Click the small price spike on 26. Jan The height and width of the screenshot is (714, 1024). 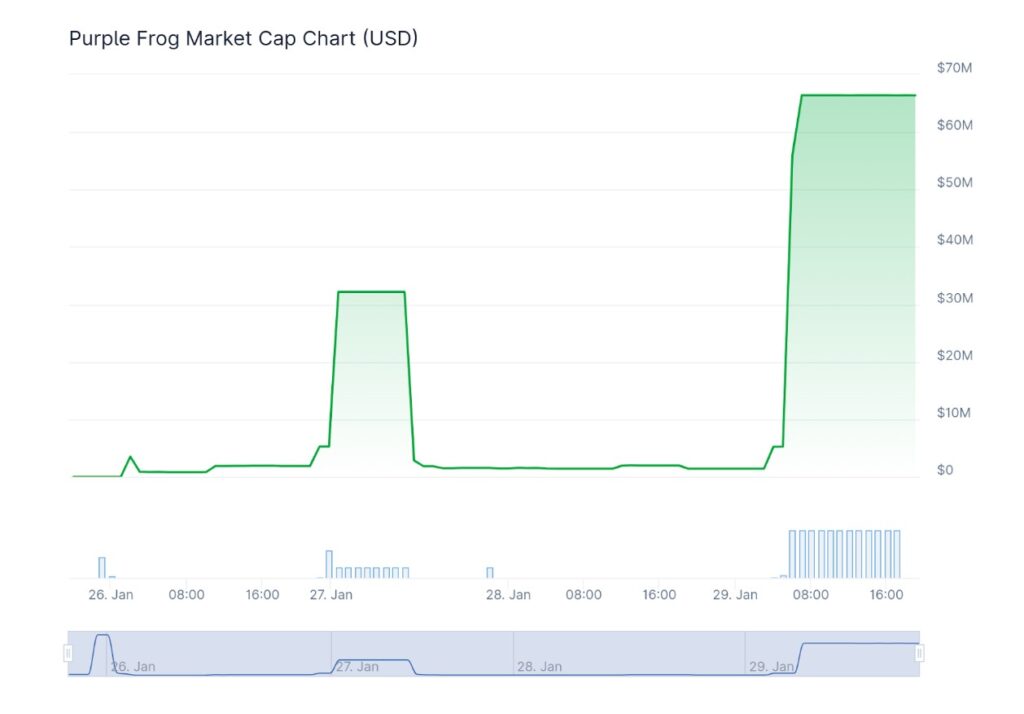coord(130,457)
